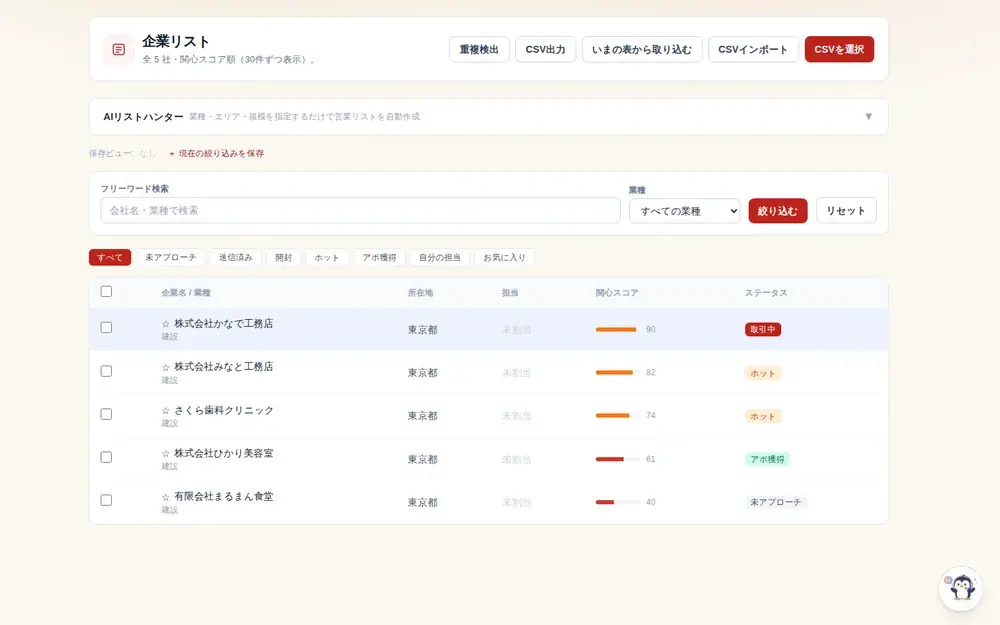1000x625 pixels.
Task: Click the ステータス column header
Action: click(766, 293)
